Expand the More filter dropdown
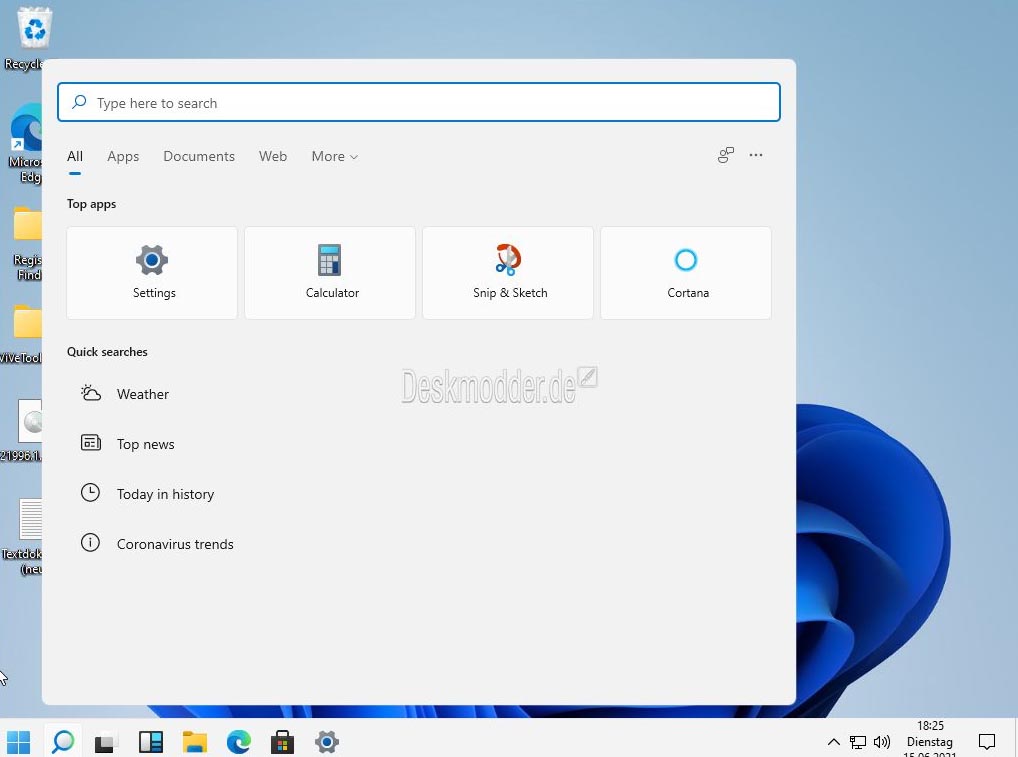 [334, 156]
